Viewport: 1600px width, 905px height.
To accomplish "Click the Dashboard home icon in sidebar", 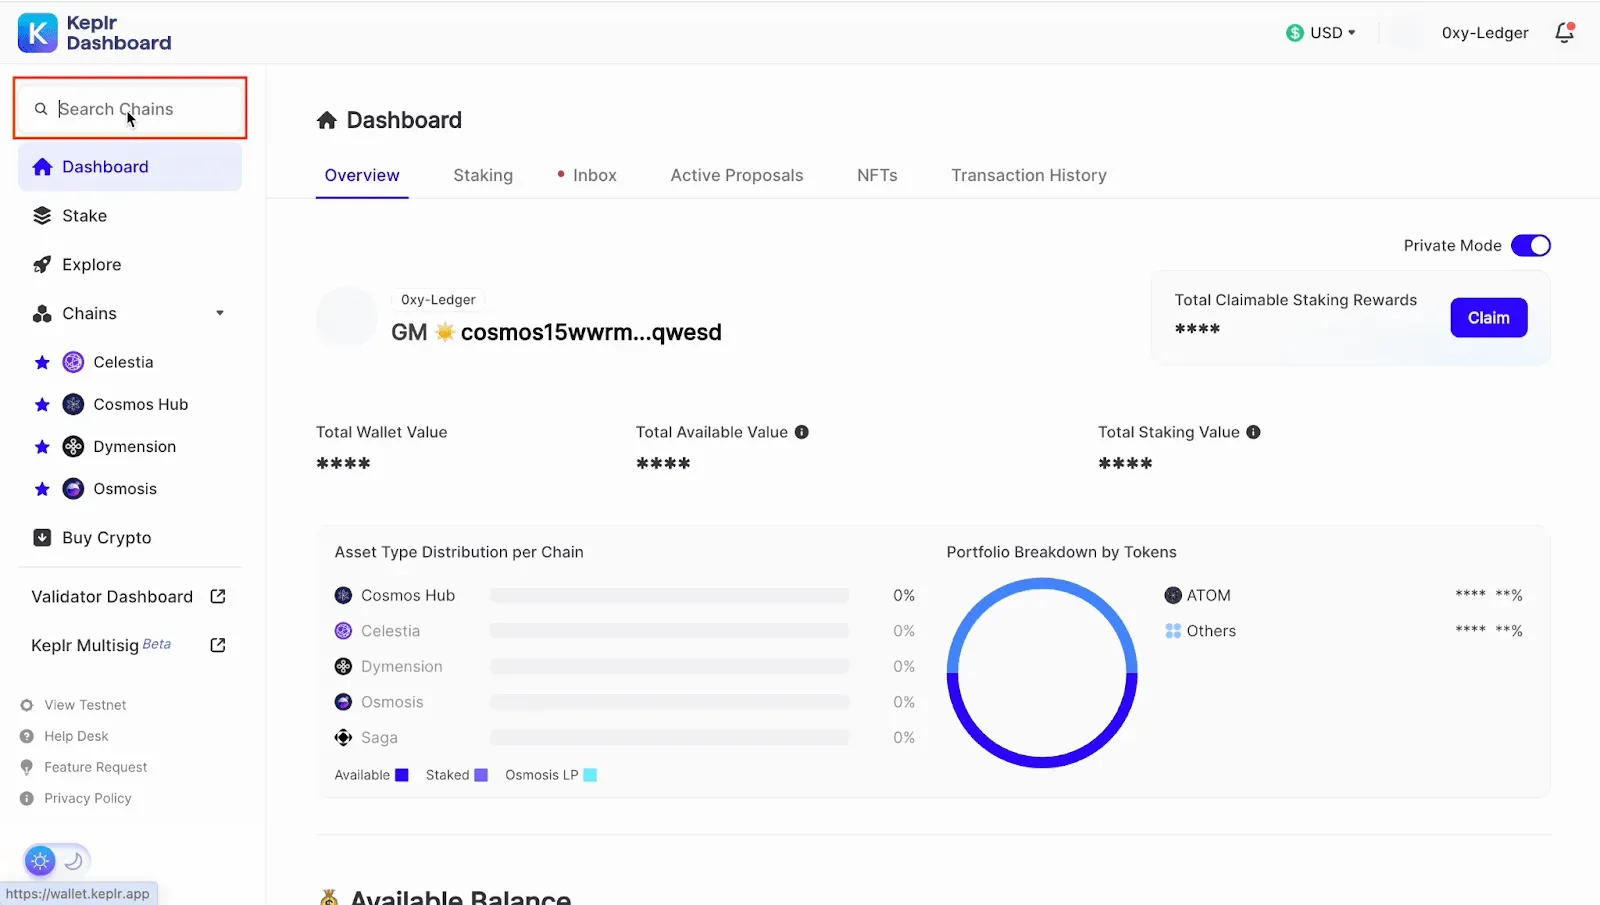I will tap(42, 167).
